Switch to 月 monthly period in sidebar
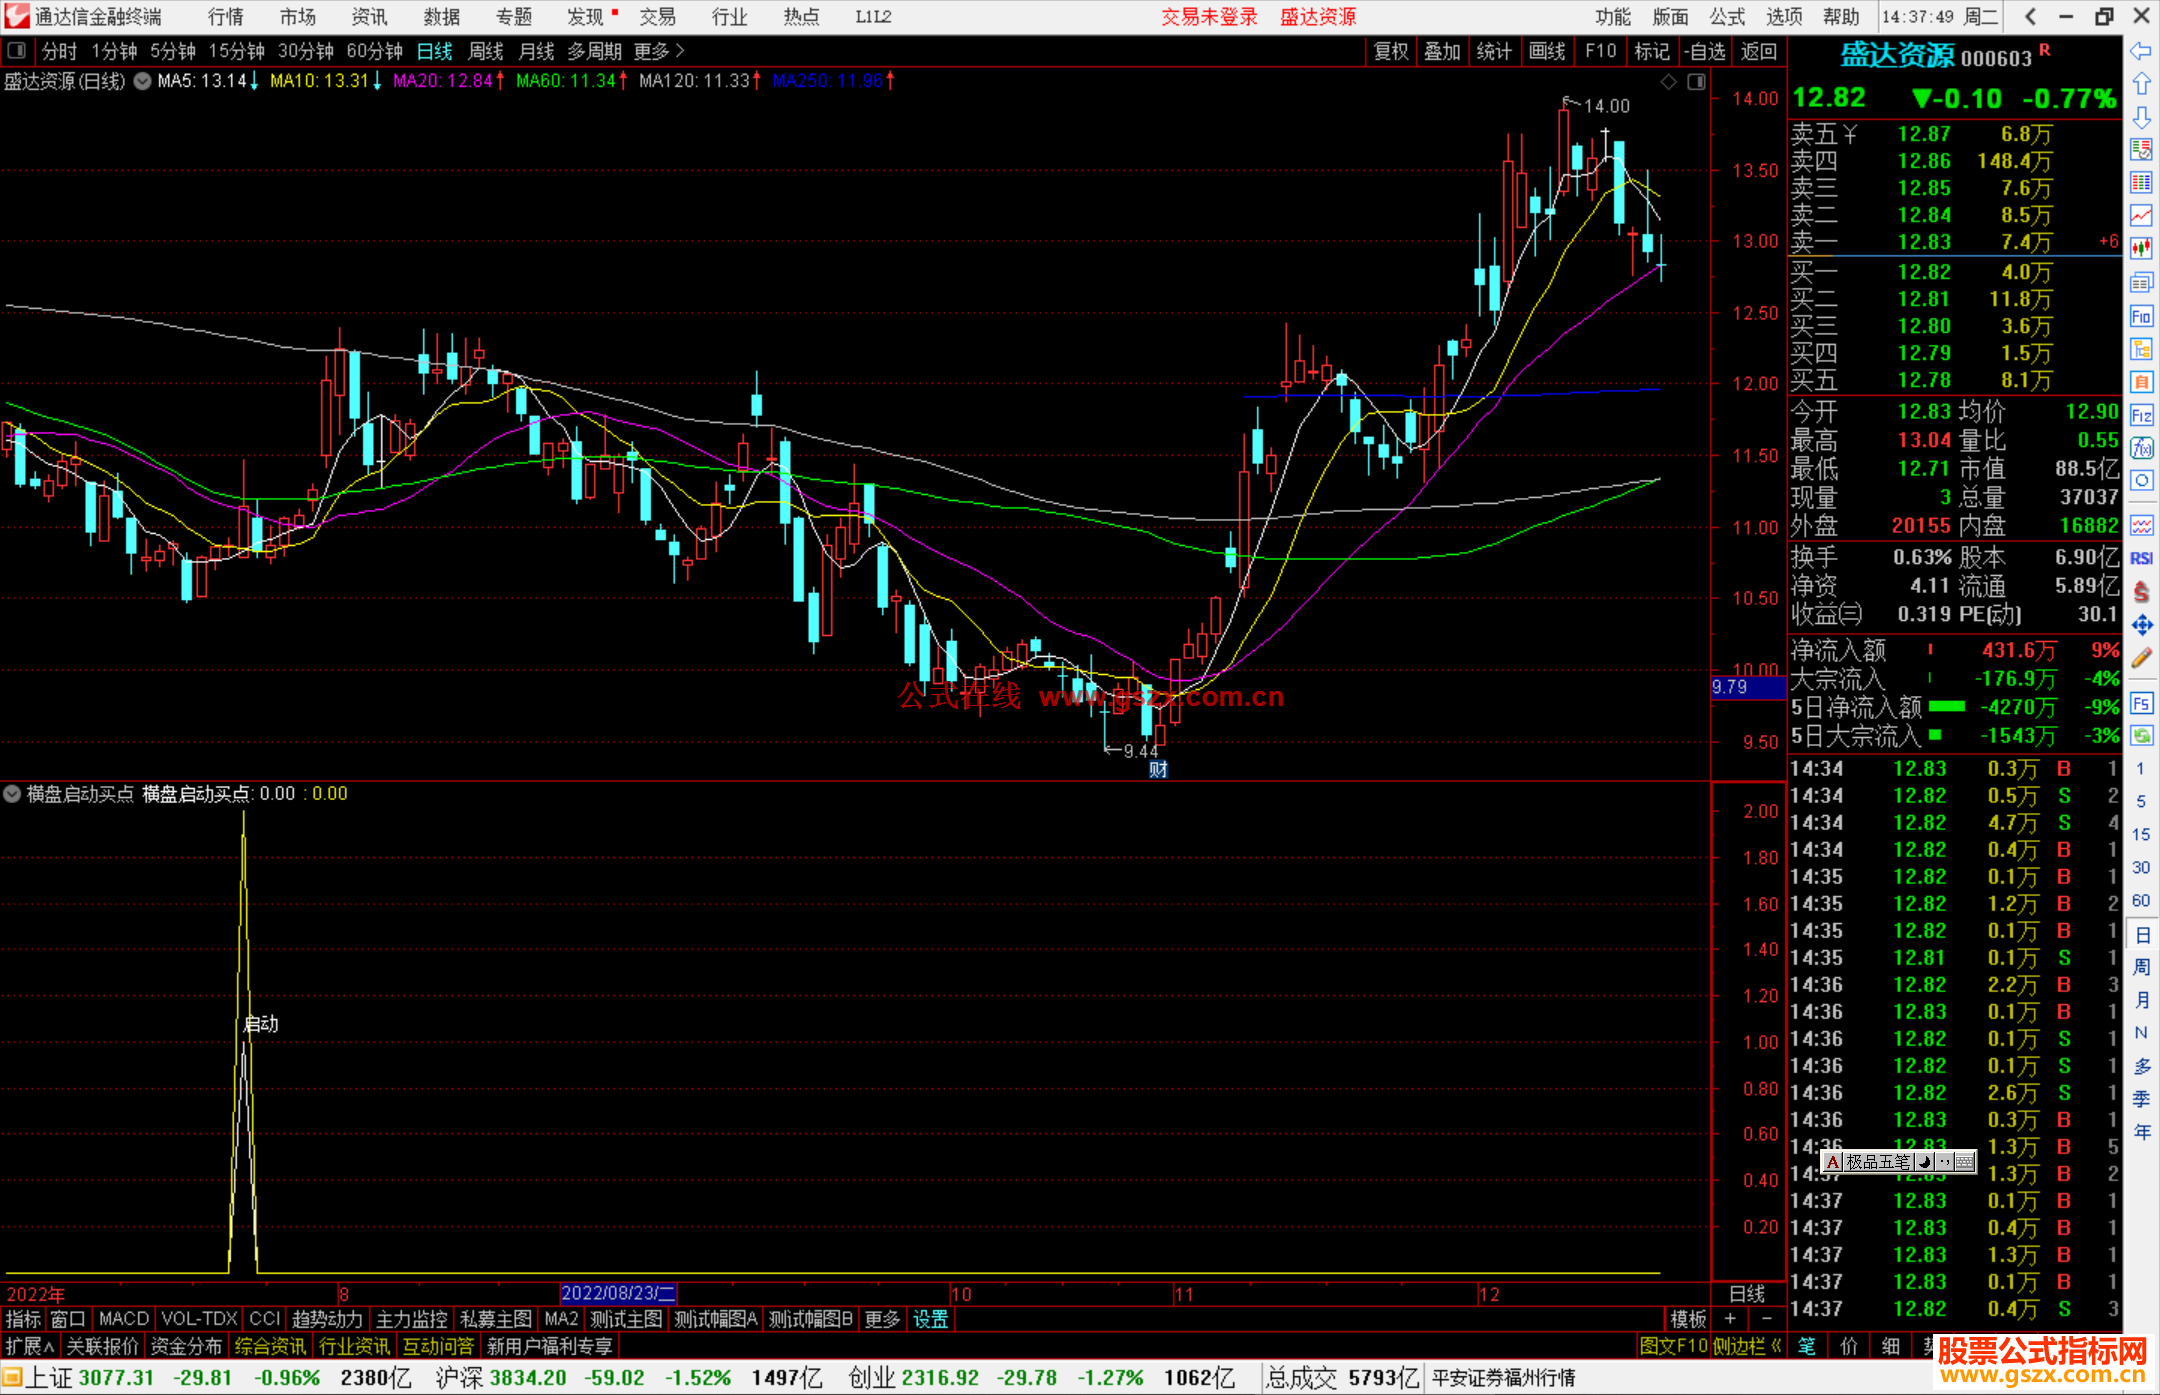 coord(2141,1001)
